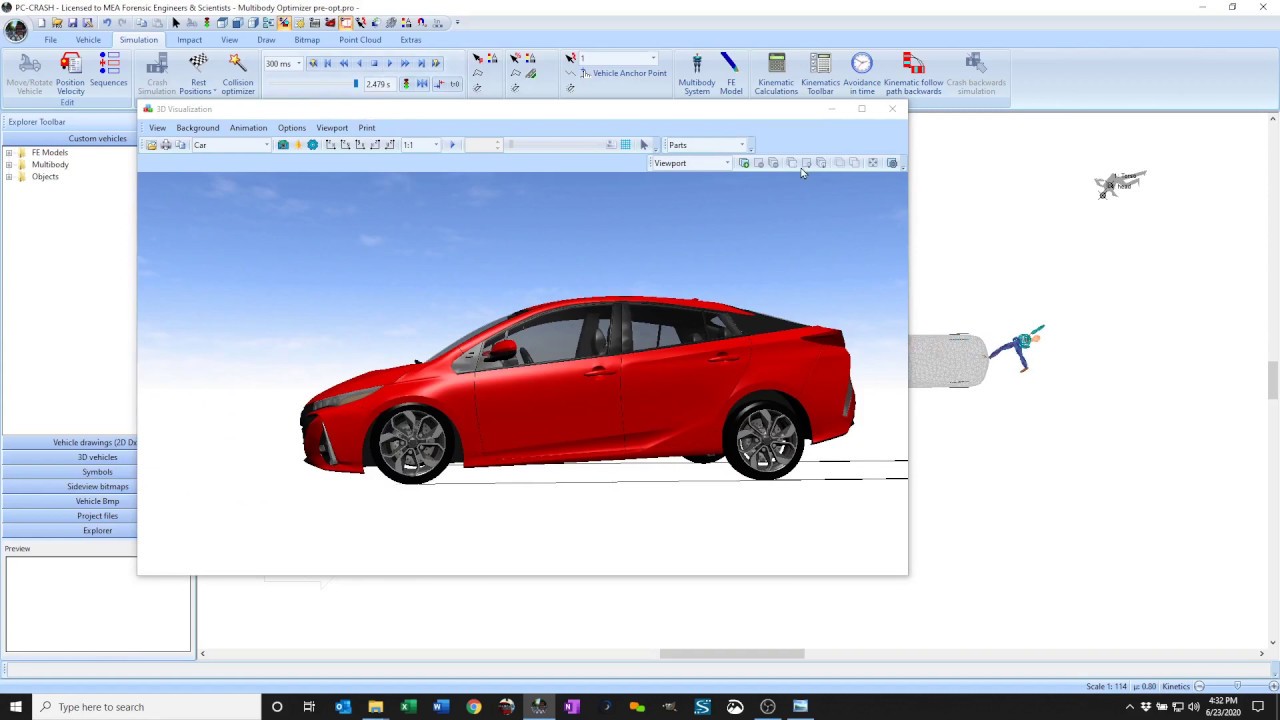Screen dimensions: 1280x720
Task: Open Options menu in 3D Visualization
Action: point(292,128)
